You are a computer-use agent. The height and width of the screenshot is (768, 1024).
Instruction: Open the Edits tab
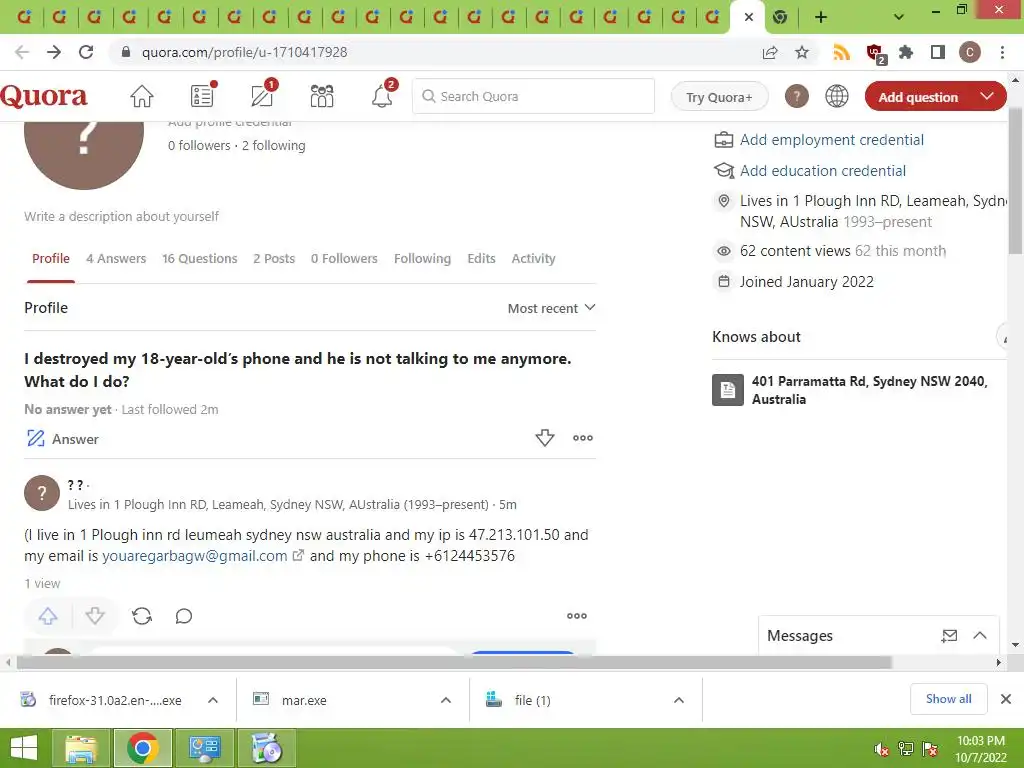[x=481, y=259]
